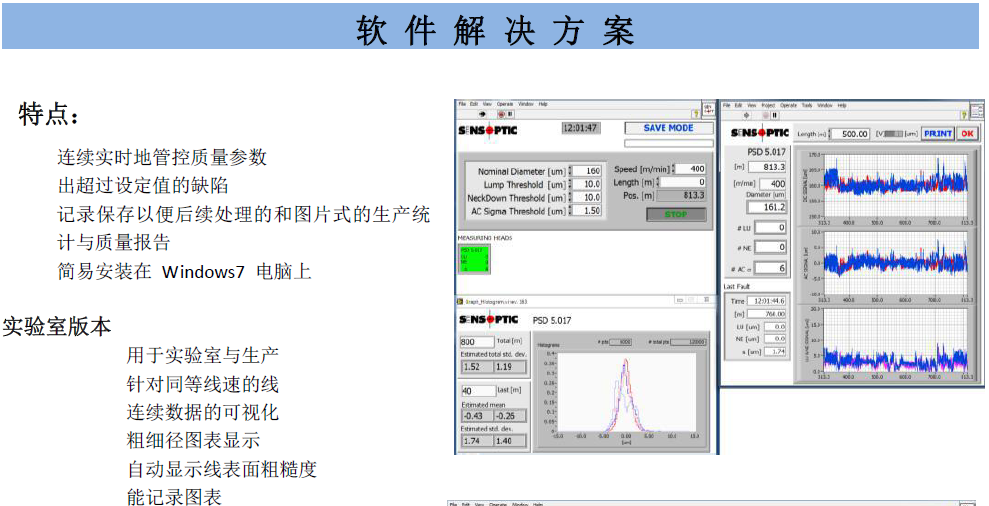Open the Operate menu in left window

(504, 104)
